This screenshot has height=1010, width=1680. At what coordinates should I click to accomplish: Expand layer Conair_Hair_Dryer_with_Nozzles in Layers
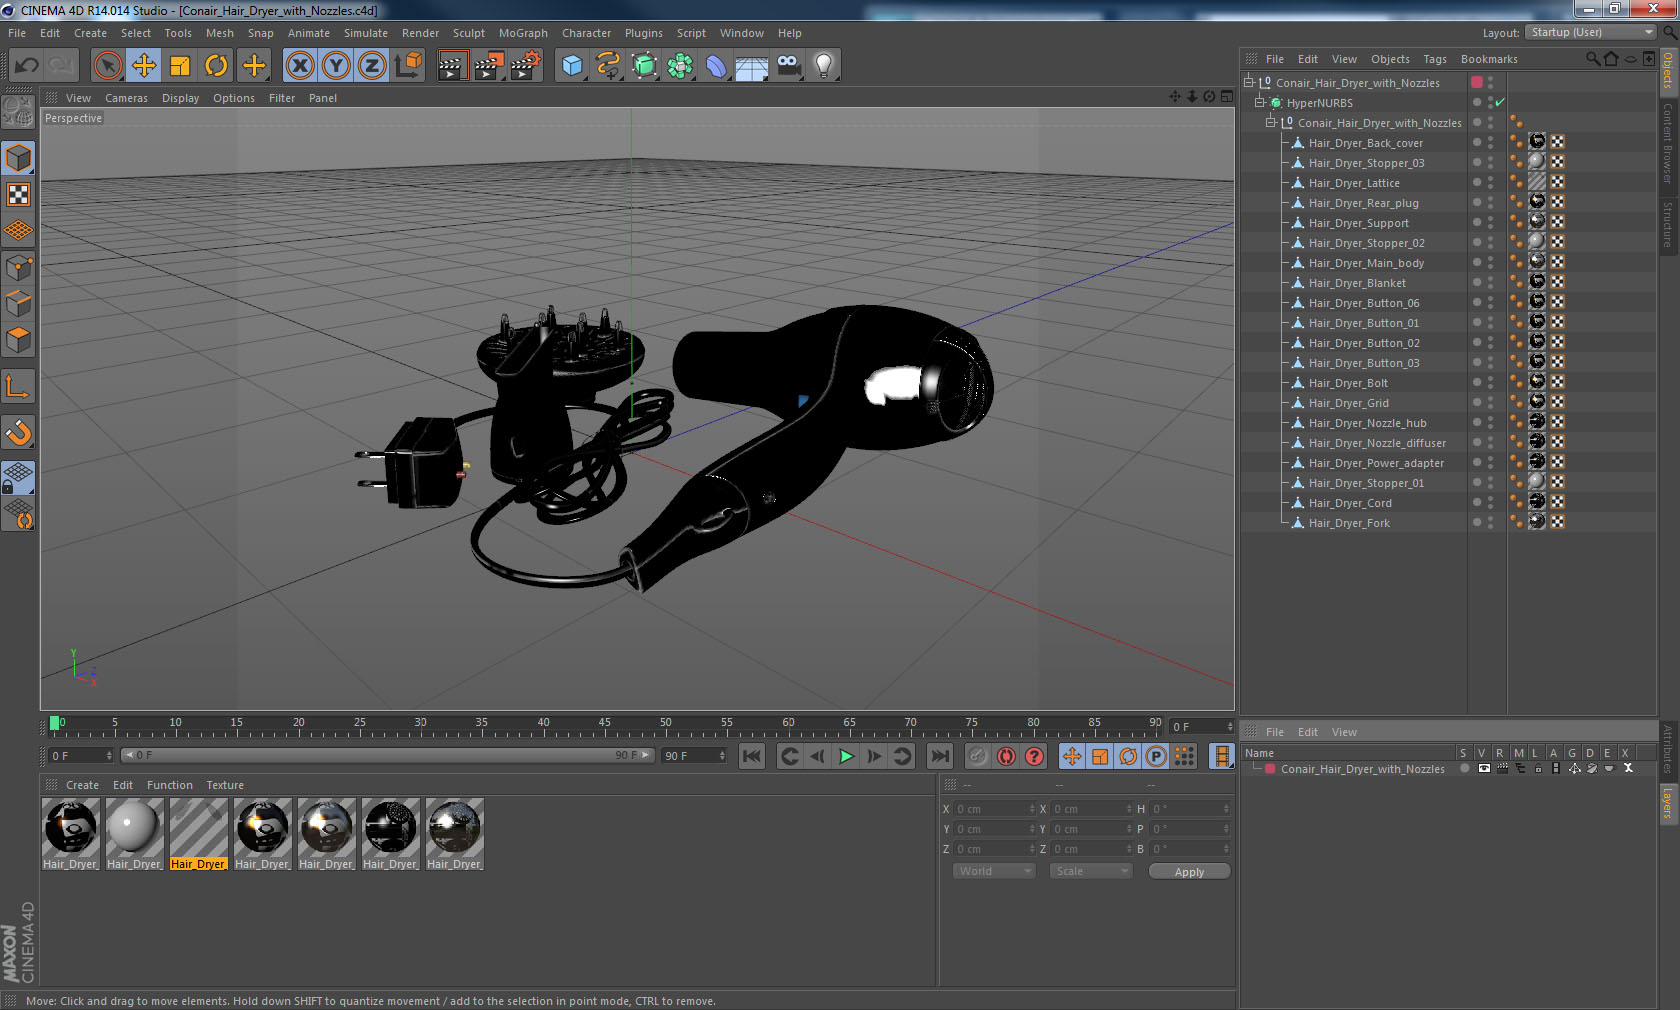[1256, 768]
